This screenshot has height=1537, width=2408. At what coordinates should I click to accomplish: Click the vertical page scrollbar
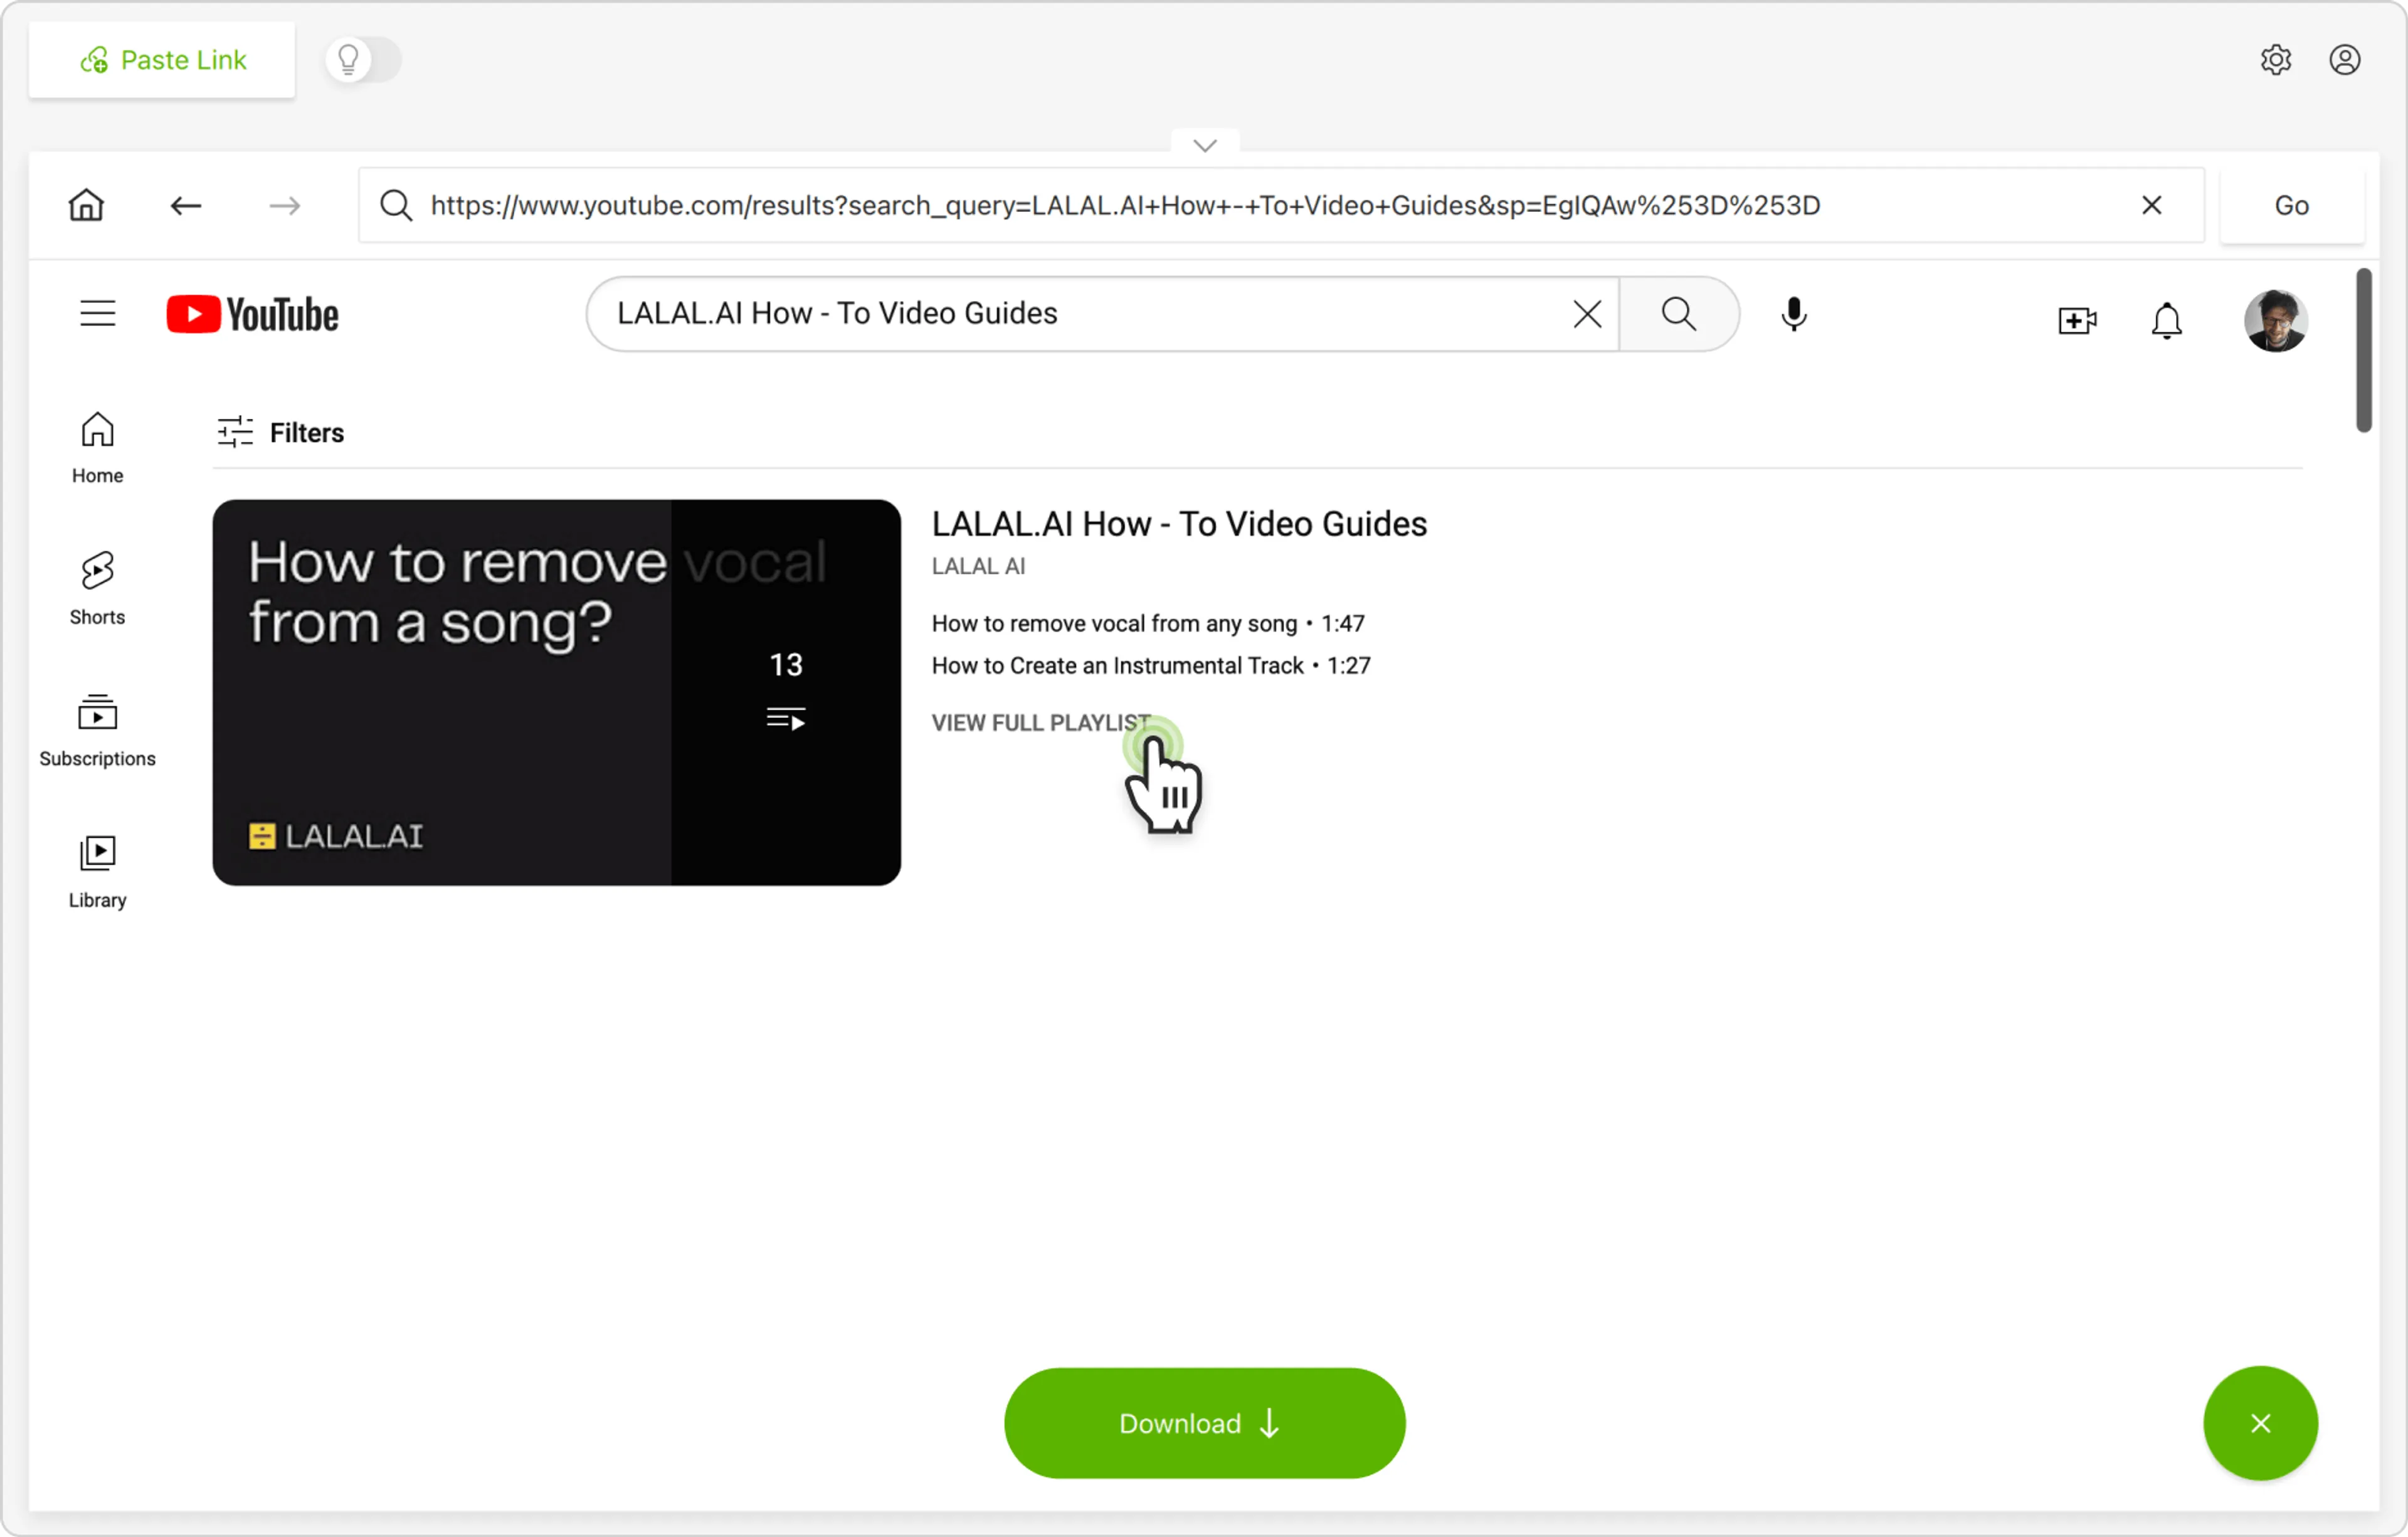coord(2363,350)
